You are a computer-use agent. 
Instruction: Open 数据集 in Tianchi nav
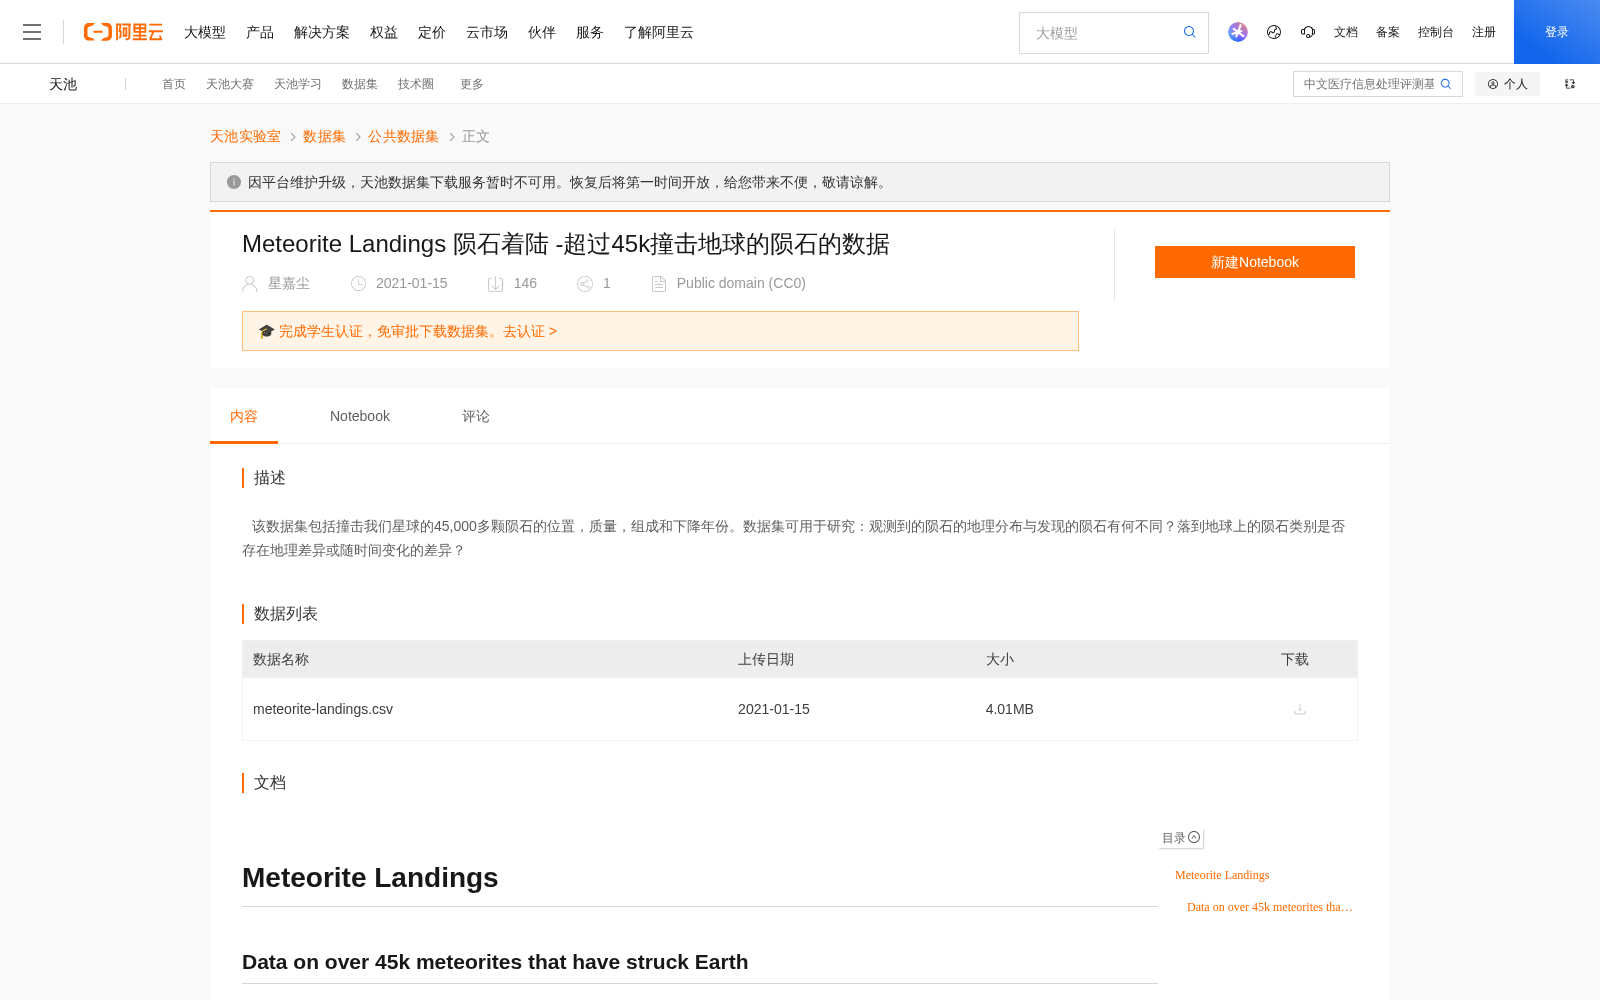click(x=360, y=84)
